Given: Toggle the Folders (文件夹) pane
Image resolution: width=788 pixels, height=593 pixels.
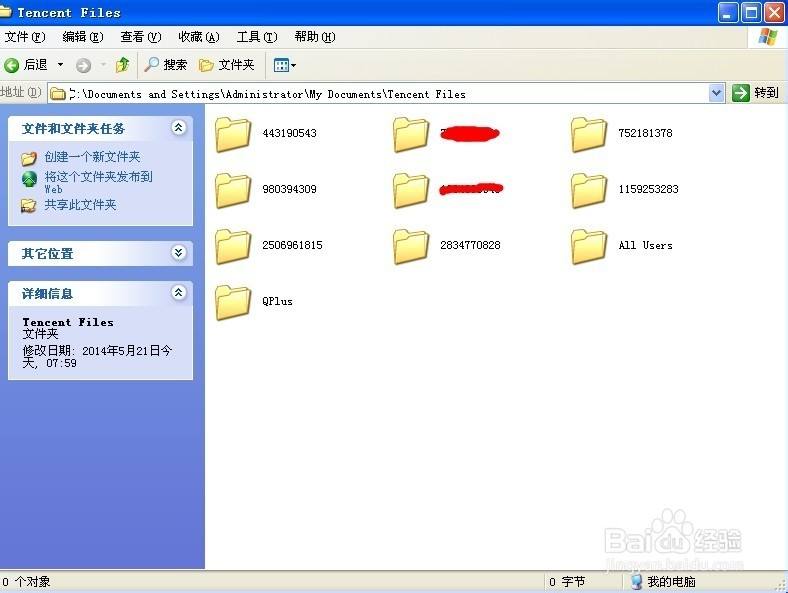Looking at the screenshot, I should coord(227,65).
